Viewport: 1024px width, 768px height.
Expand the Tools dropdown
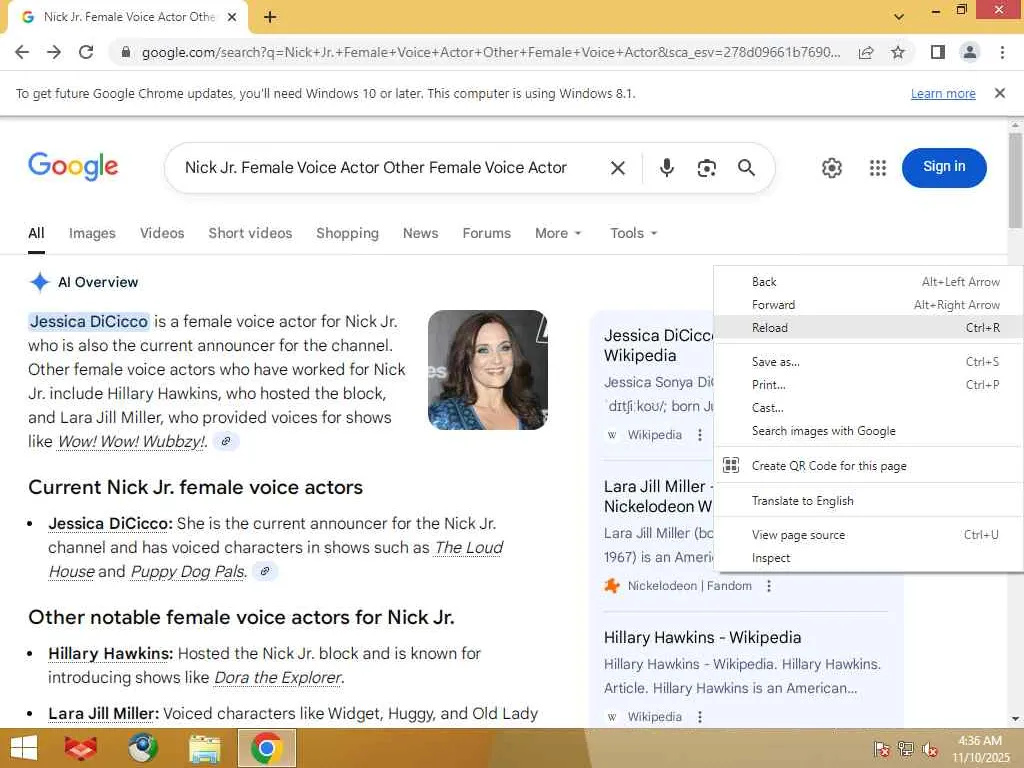[x=633, y=233]
